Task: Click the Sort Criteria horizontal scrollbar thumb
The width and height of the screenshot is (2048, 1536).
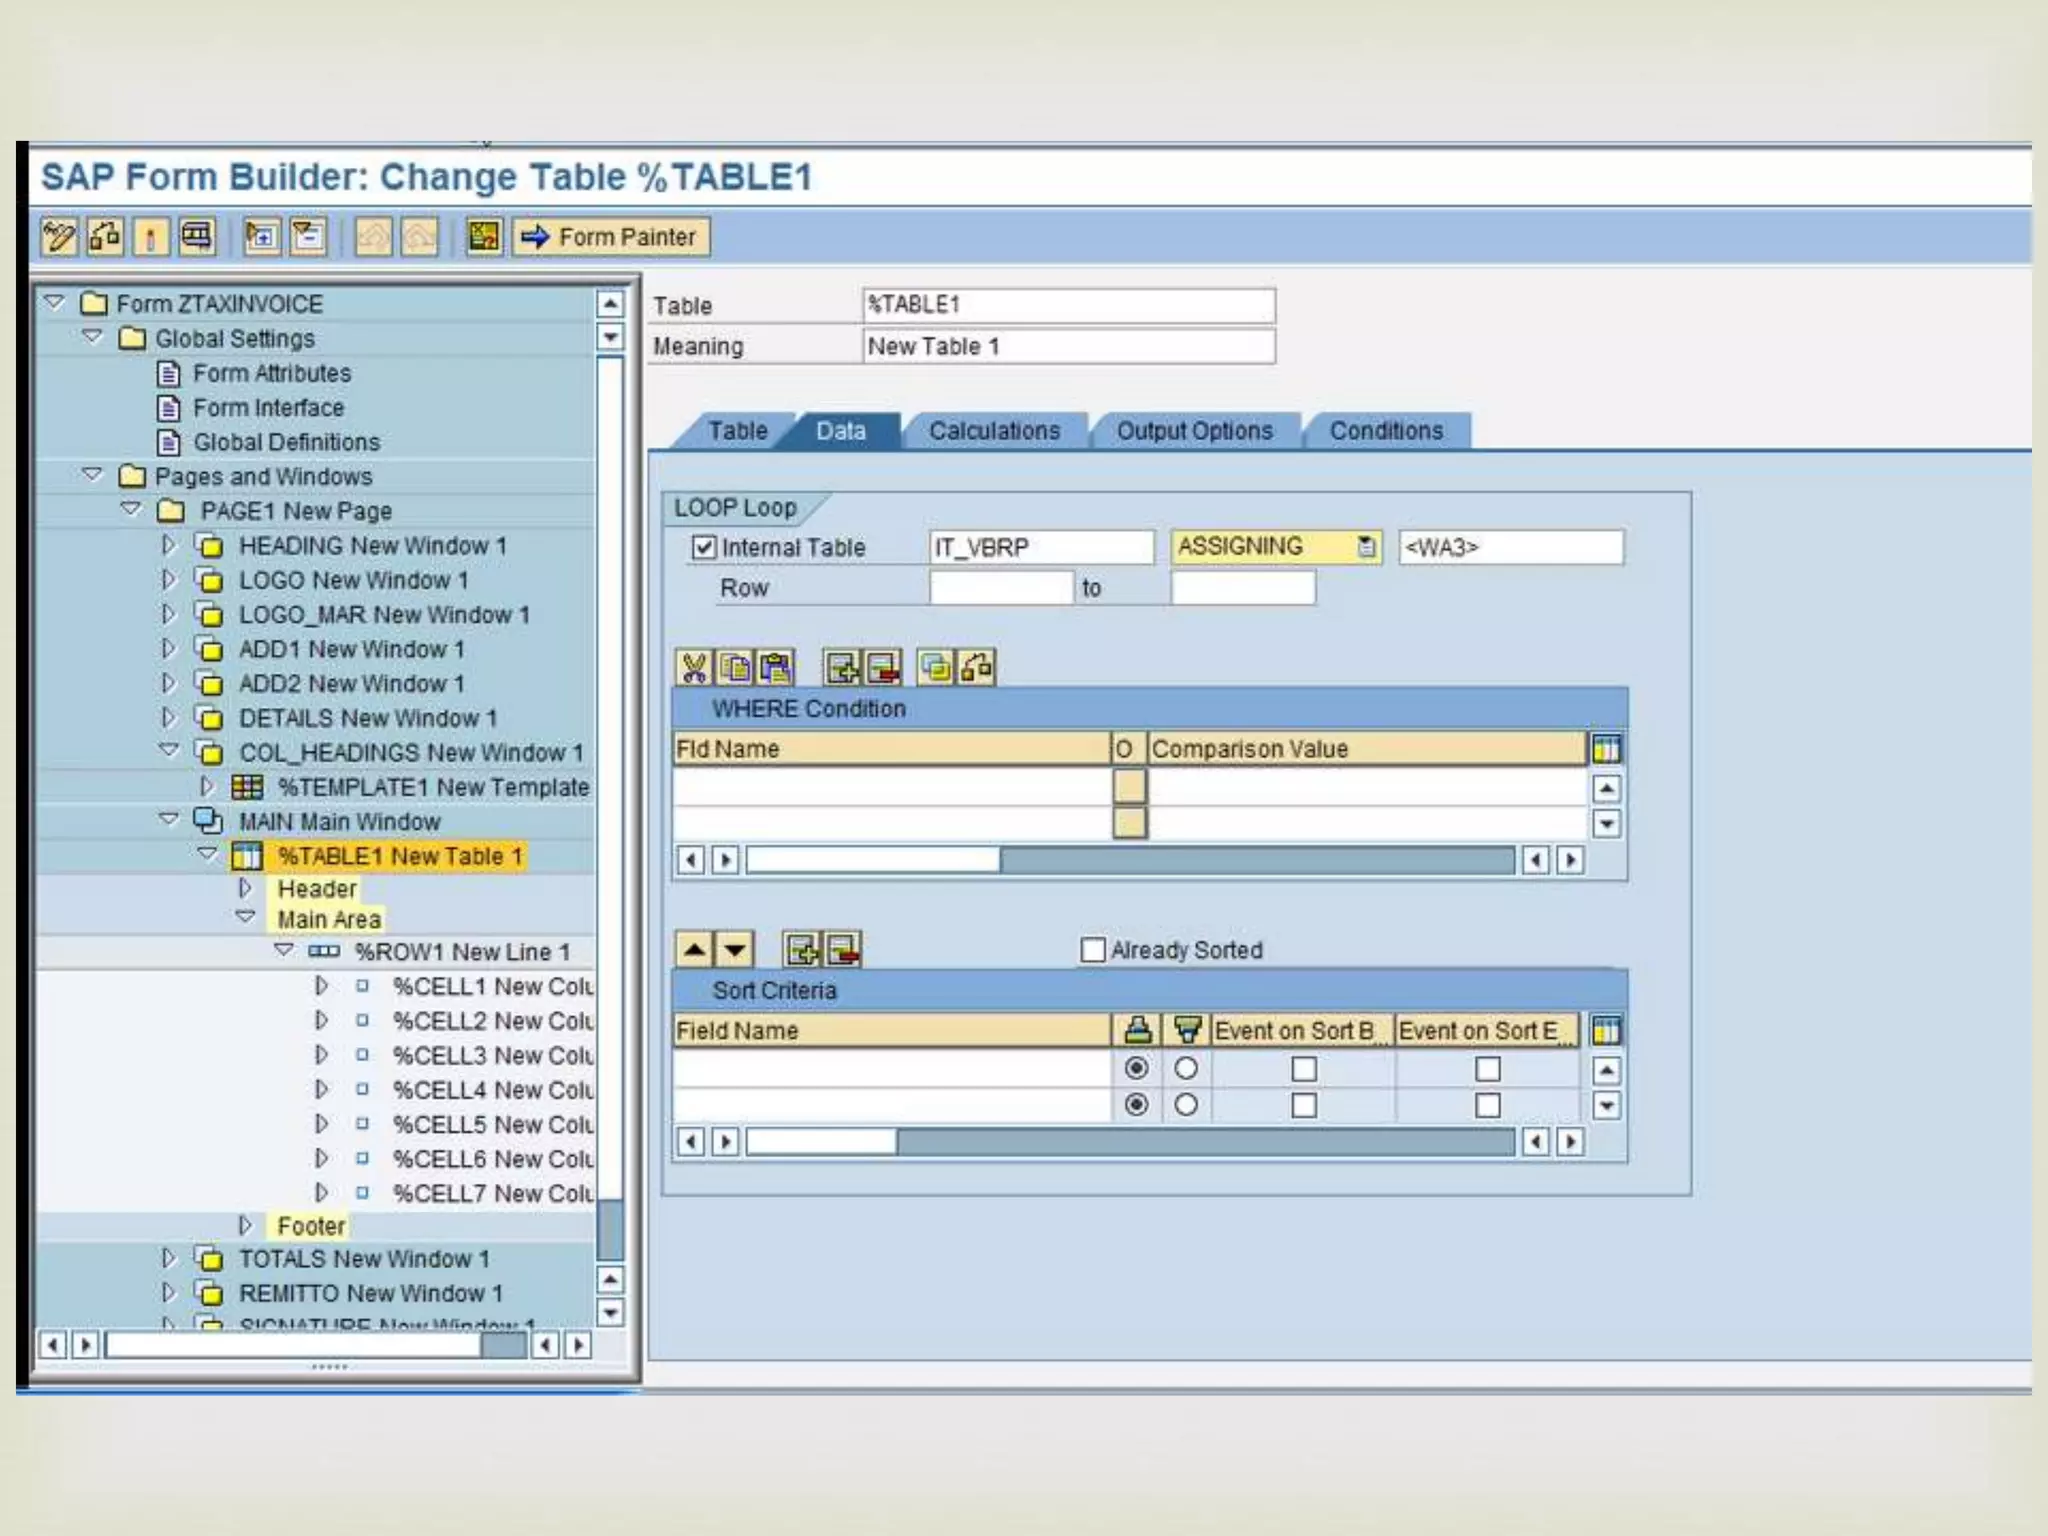Action: (820, 1141)
